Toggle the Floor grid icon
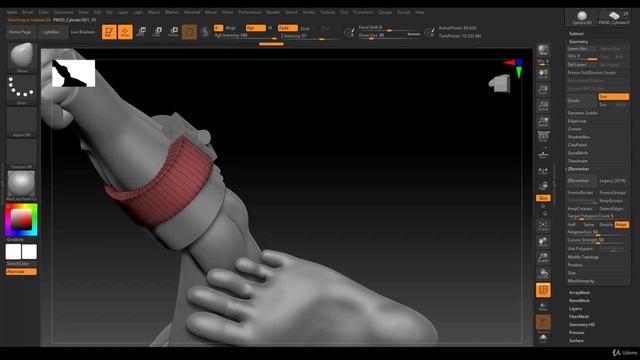640x360 pixels. coord(543,154)
